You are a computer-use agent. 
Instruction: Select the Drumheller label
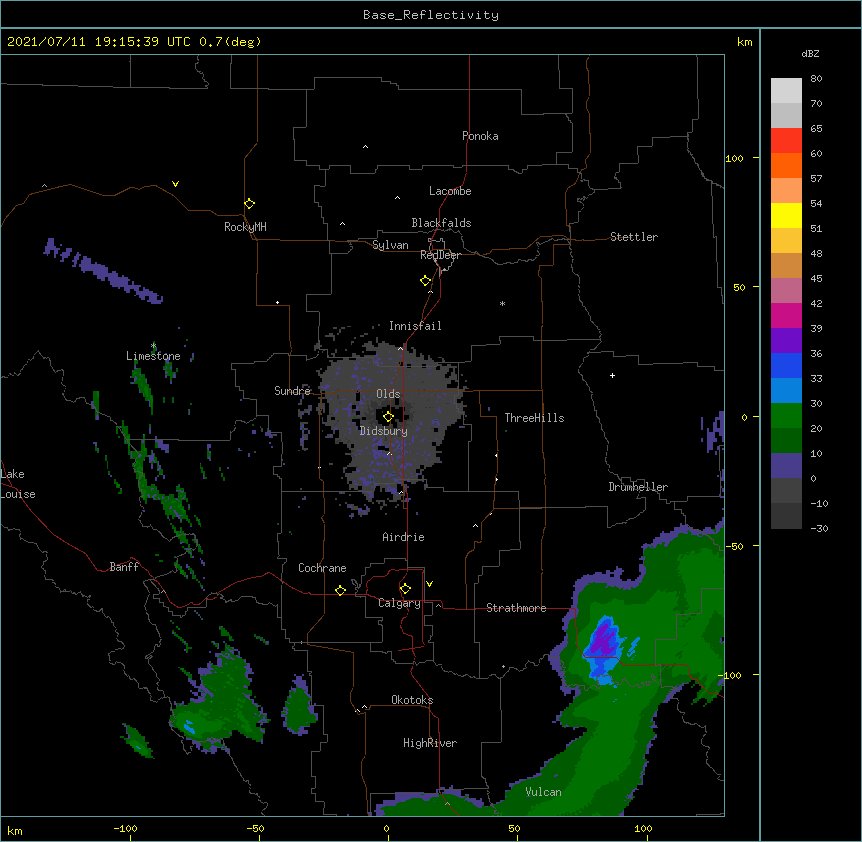point(638,487)
